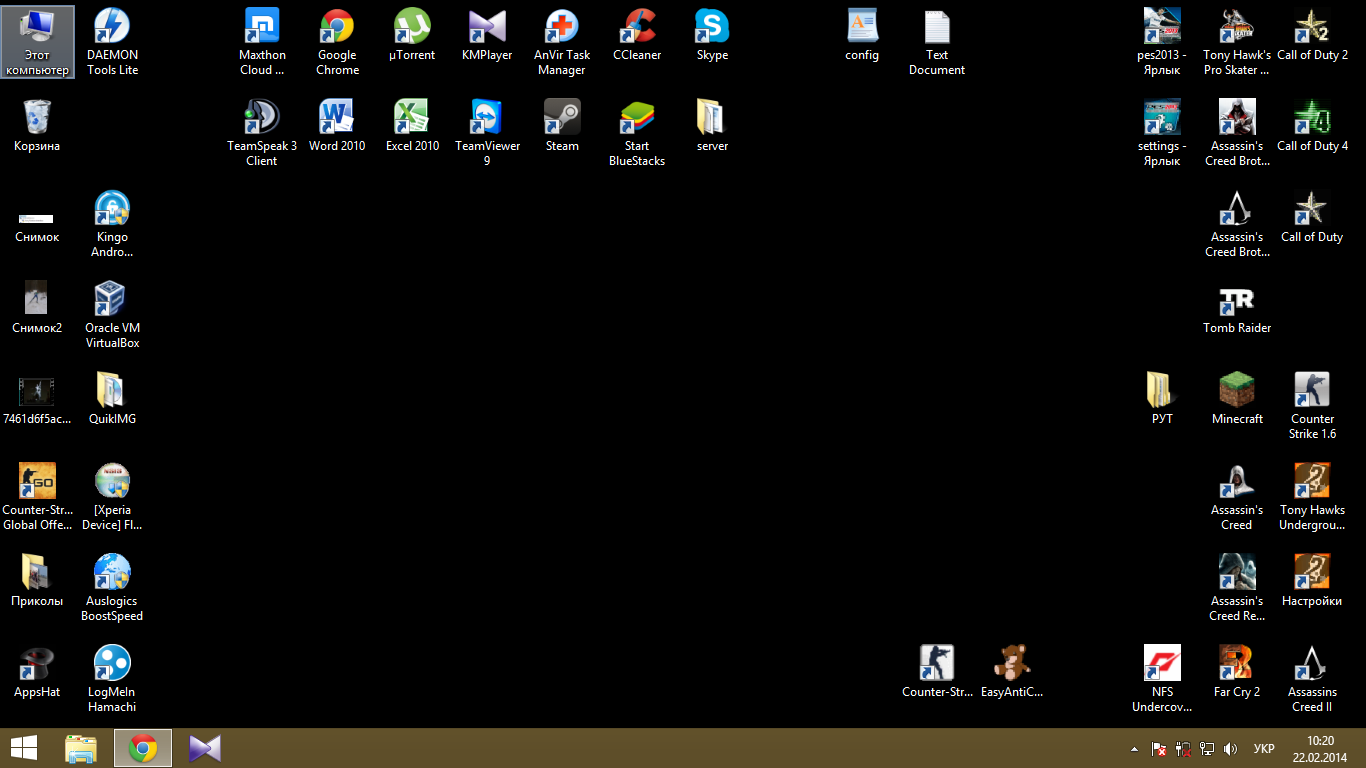Open the Action Center flag icon
The height and width of the screenshot is (768, 1366).
click(x=1159, y=749)
